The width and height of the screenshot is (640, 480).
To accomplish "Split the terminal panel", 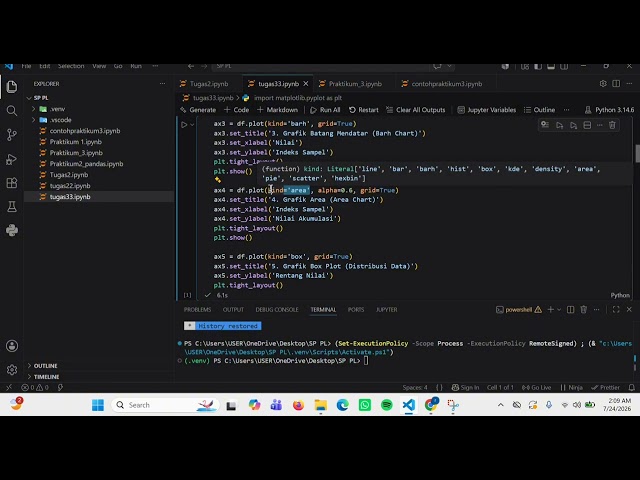I will point(571,309).
